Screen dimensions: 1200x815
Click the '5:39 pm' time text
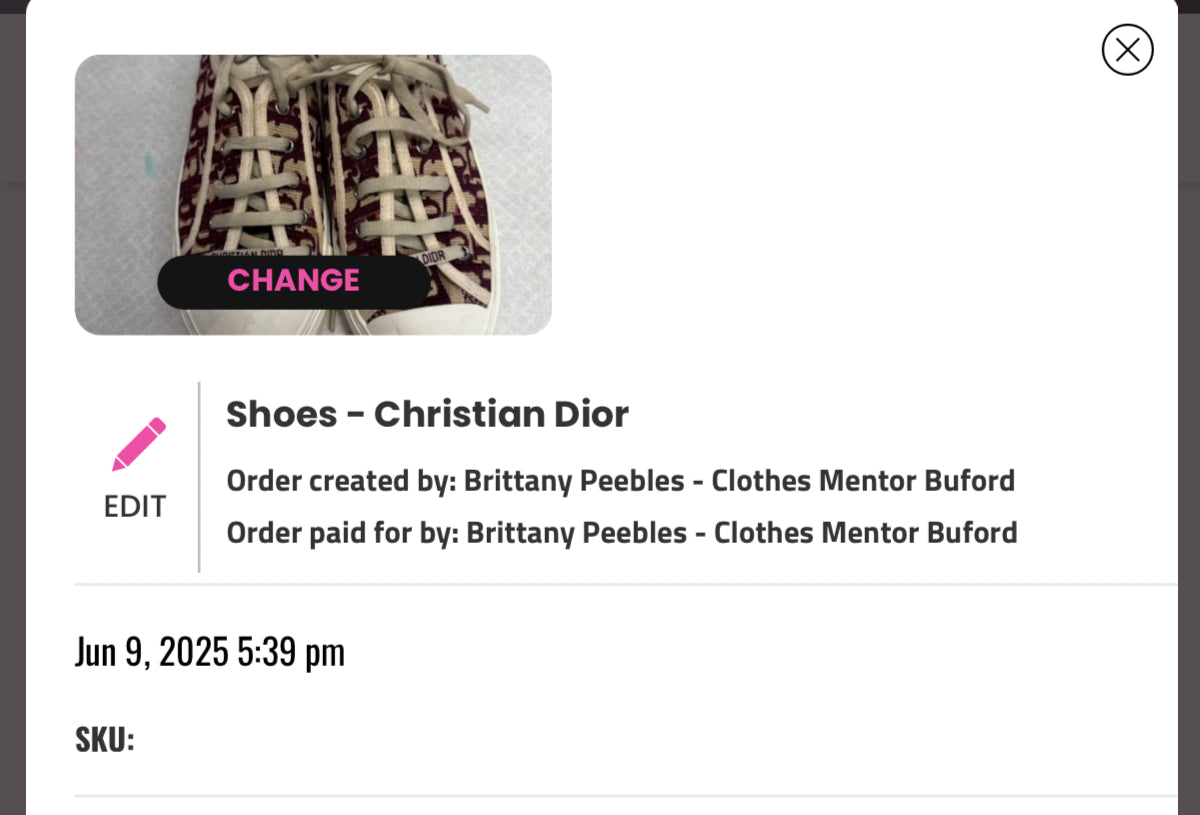(290, 652)
